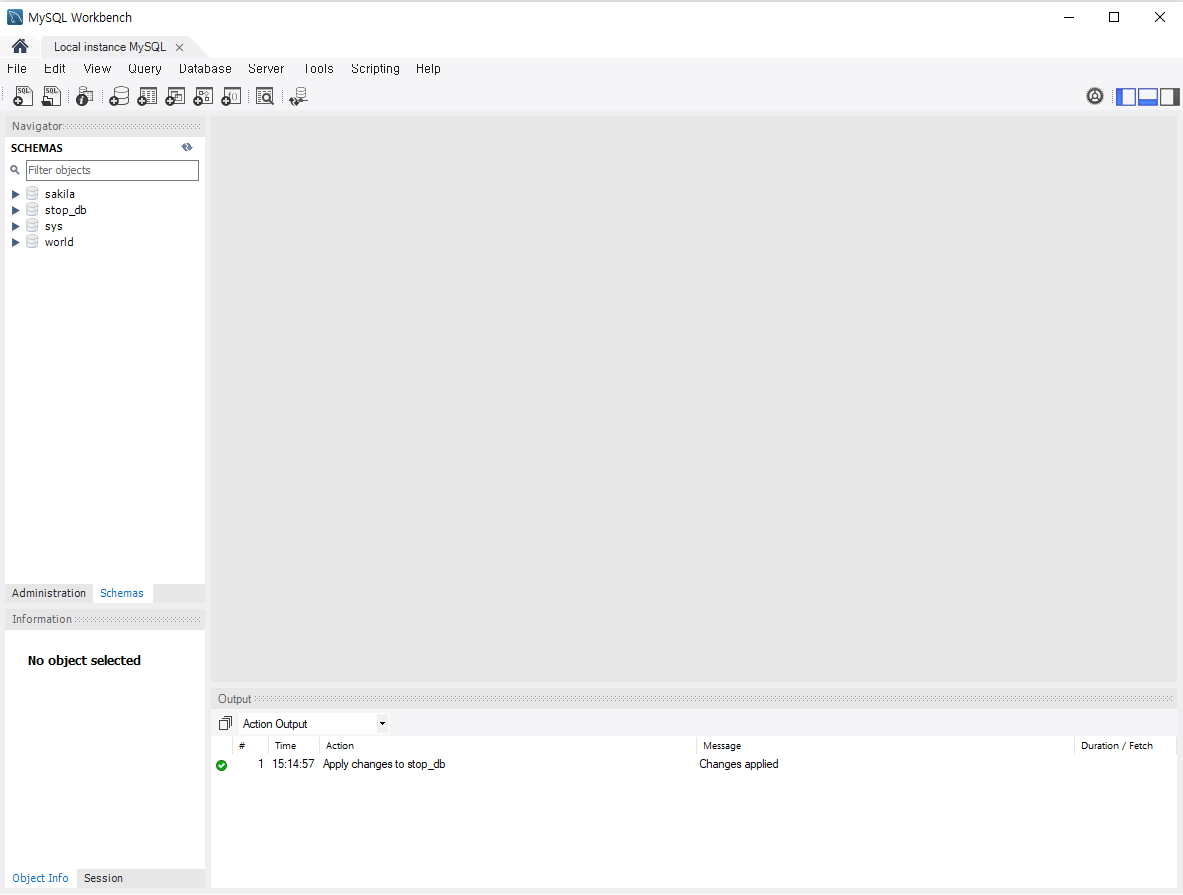Open the Action Output dropdown
The image size is (1183, 895).
pos(383,724)
